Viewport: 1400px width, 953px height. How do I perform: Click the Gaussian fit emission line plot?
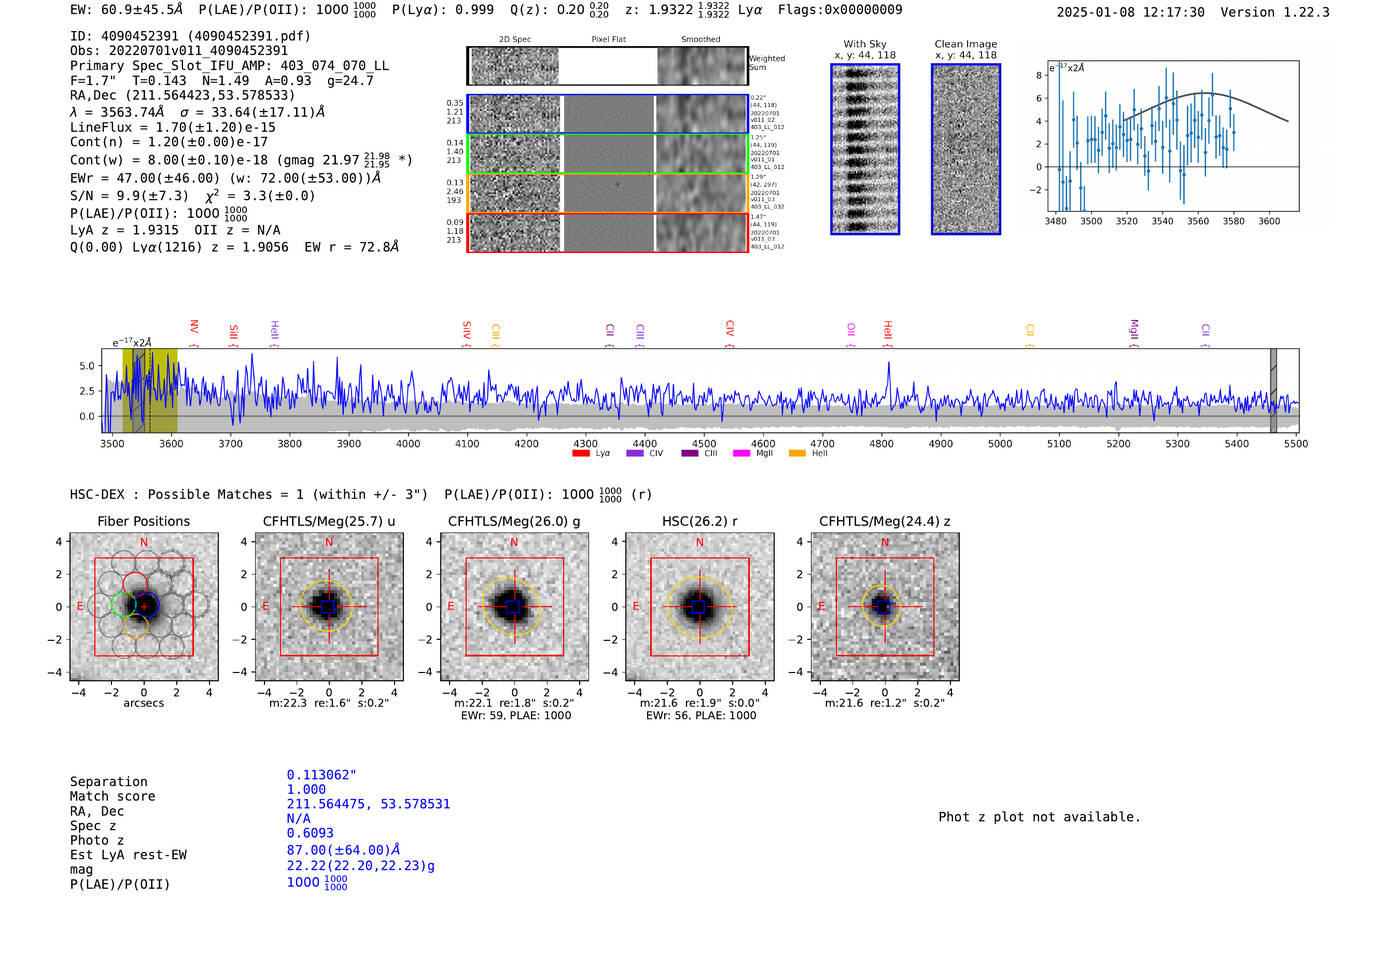click(1172, 136)
